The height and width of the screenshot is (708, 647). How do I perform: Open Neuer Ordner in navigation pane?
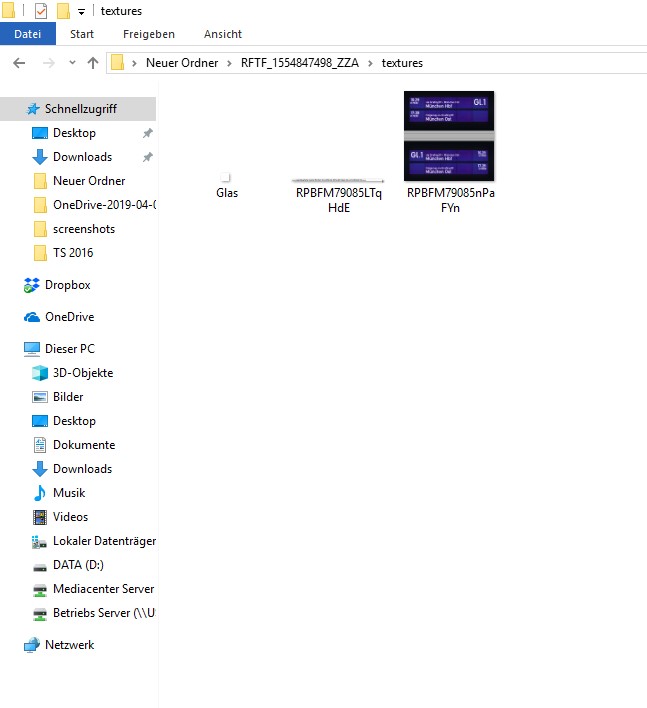[89, 181]
